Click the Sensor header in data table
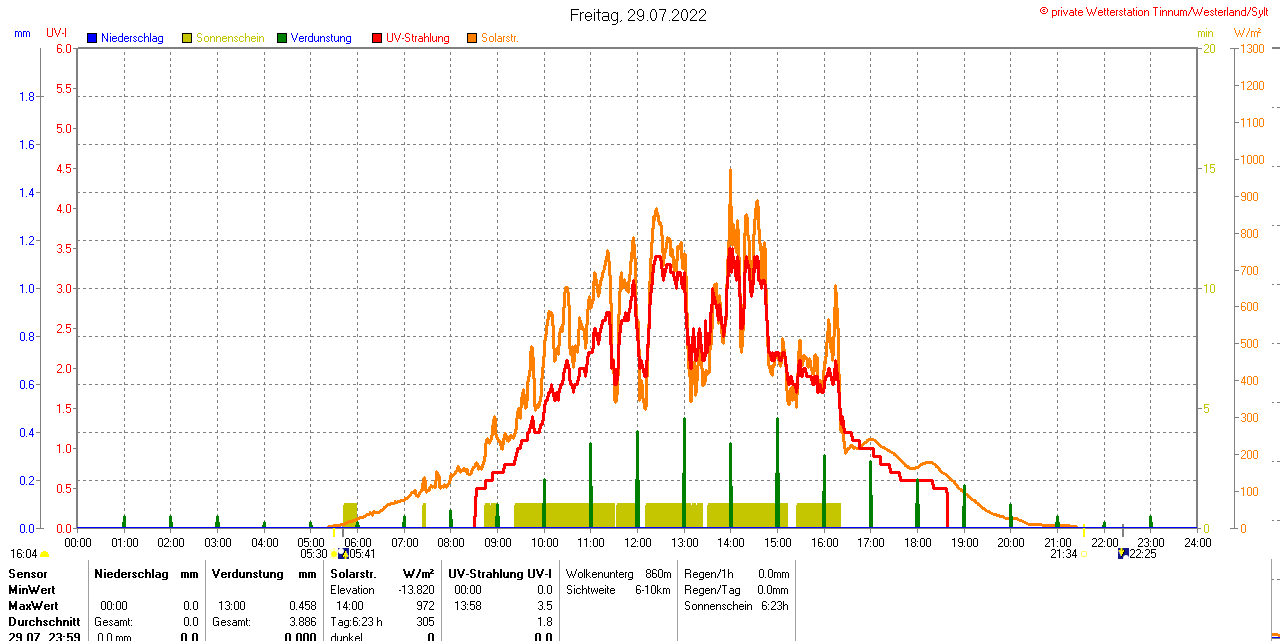The height and width of the screenshot is (641, 1280). pos(27,574)
